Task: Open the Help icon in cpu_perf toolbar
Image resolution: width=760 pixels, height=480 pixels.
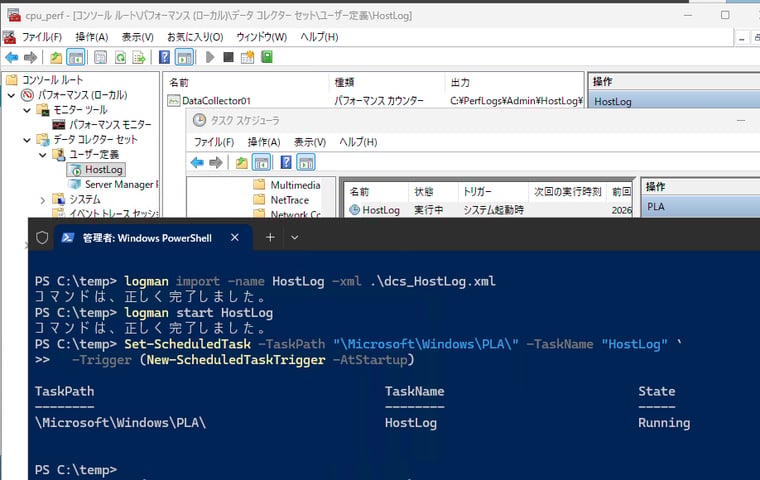Action: pos(164,58)
